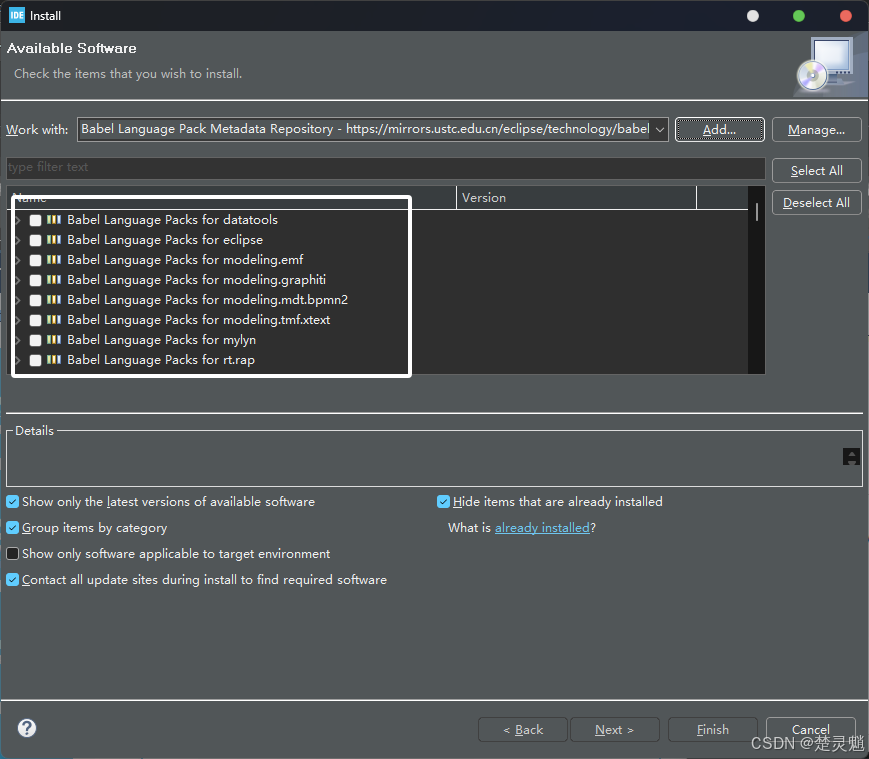Click the software list vertical scrollbar
The width and height of the screenshot is (869, 759).
point(756,280)
